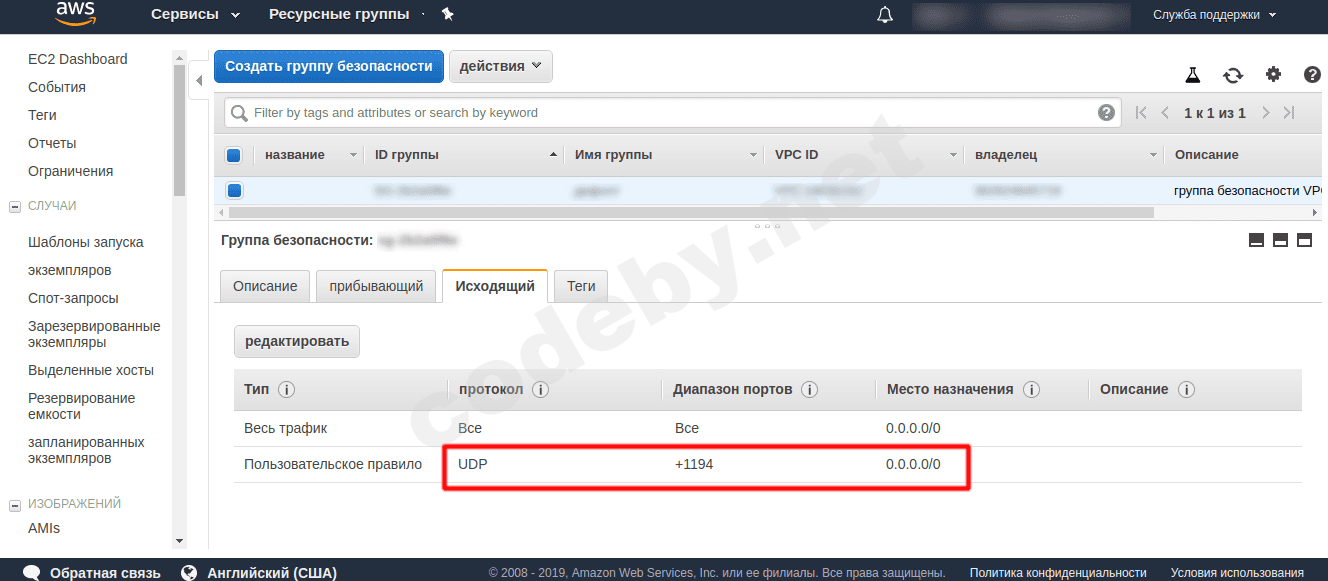
Task: Show info for Описание column
Action: tap(1186, 389)
